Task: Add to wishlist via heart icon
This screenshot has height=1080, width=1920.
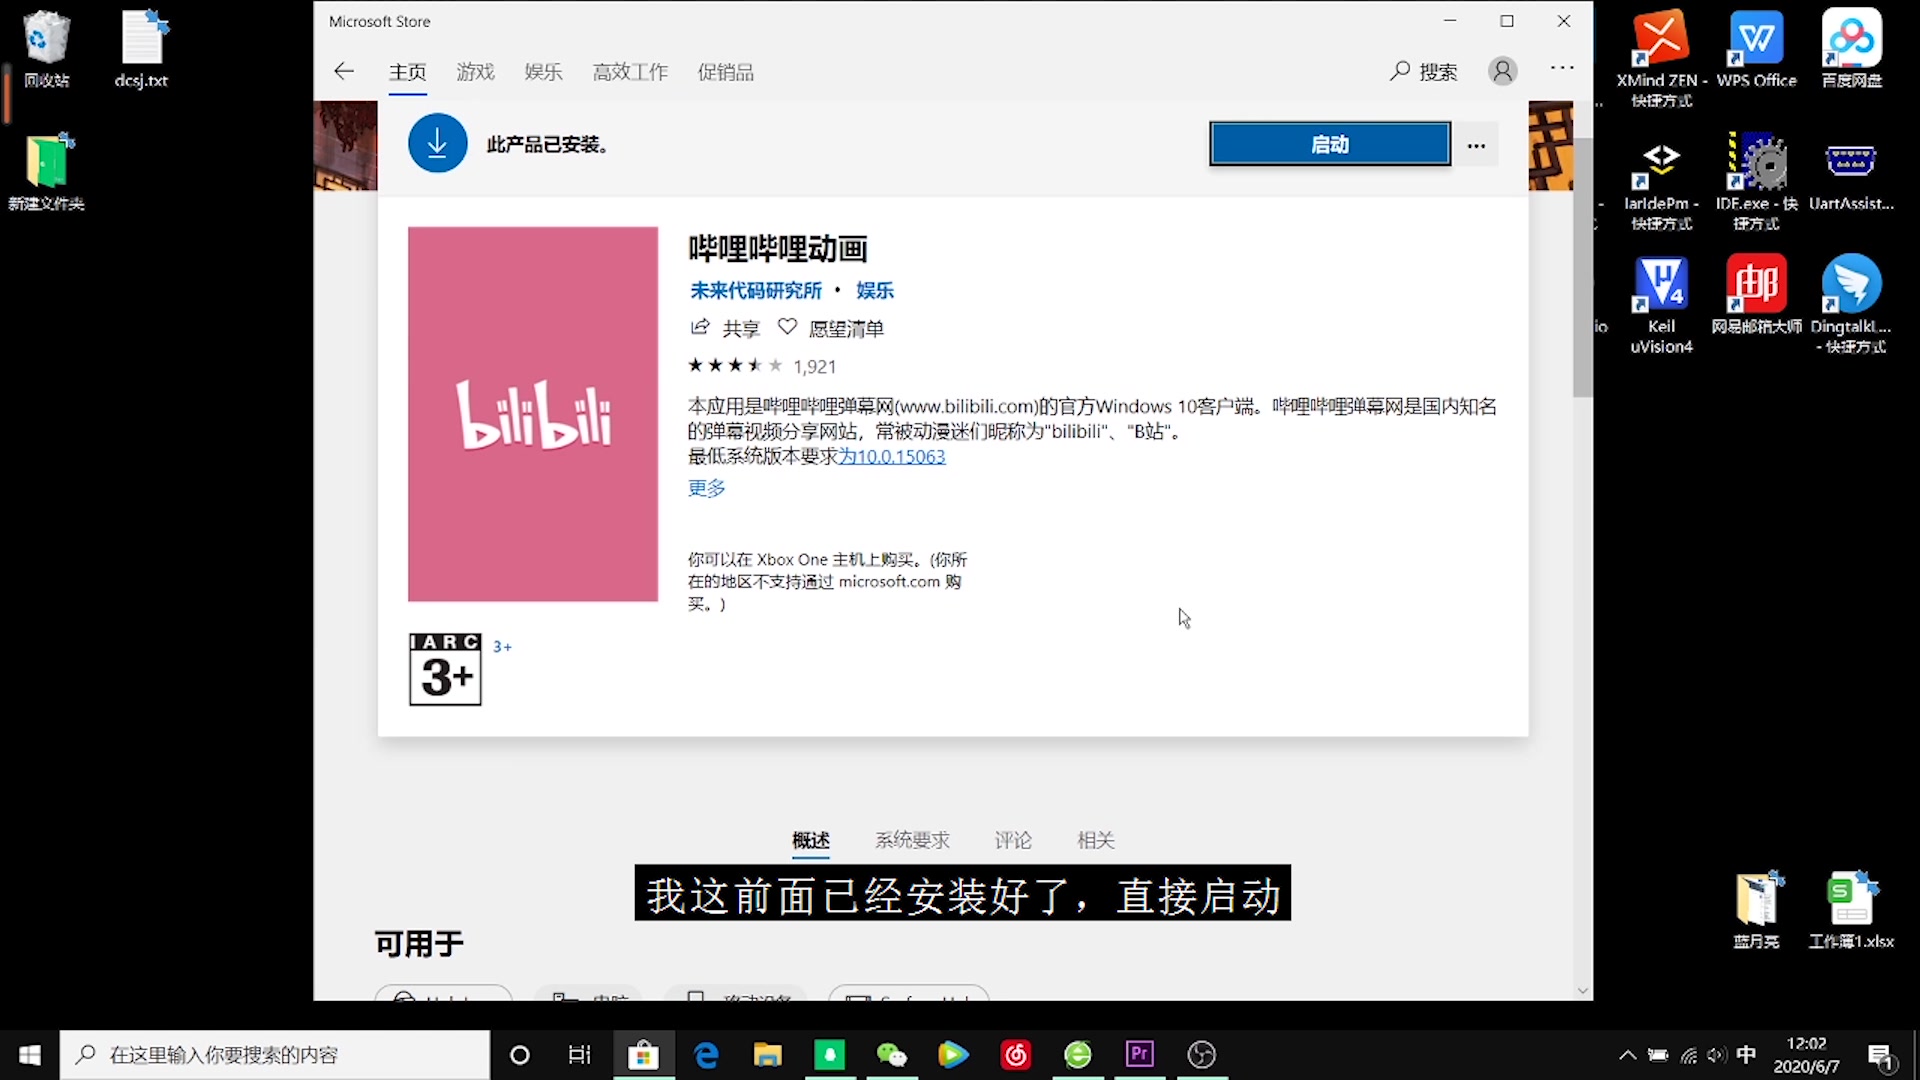Action: point(787,327)
